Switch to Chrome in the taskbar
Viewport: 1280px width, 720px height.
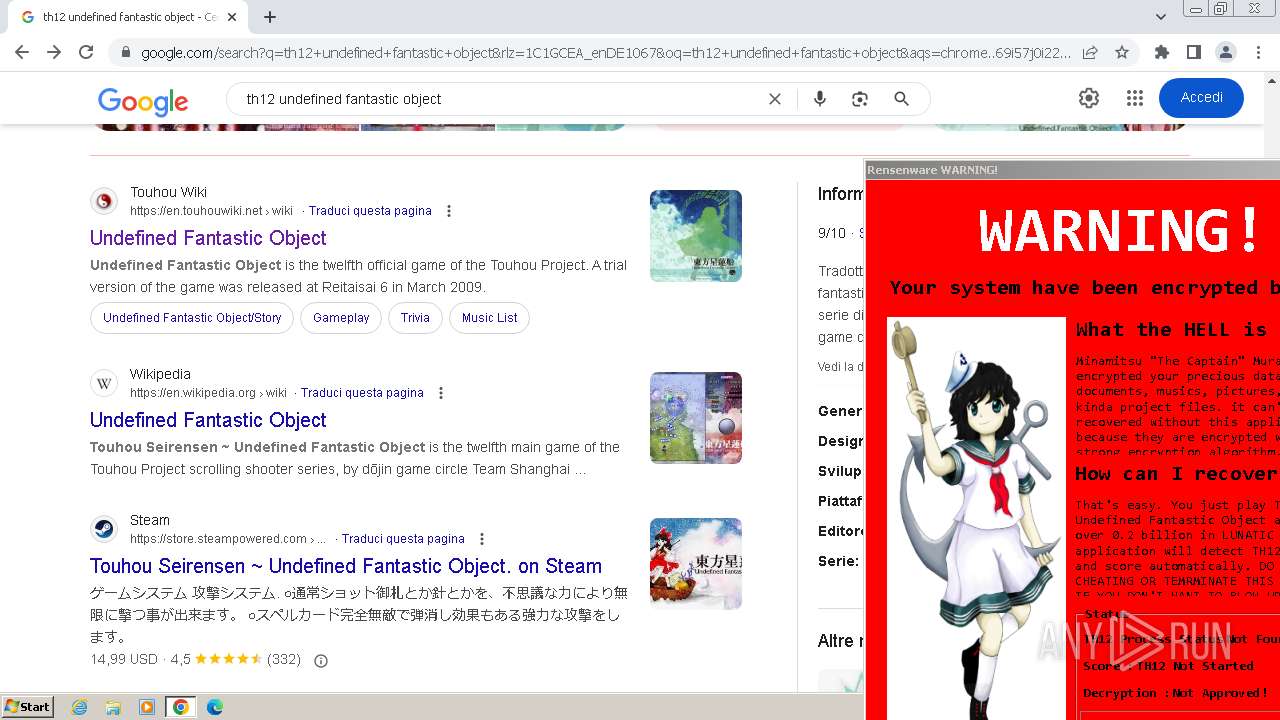(180, 707)
